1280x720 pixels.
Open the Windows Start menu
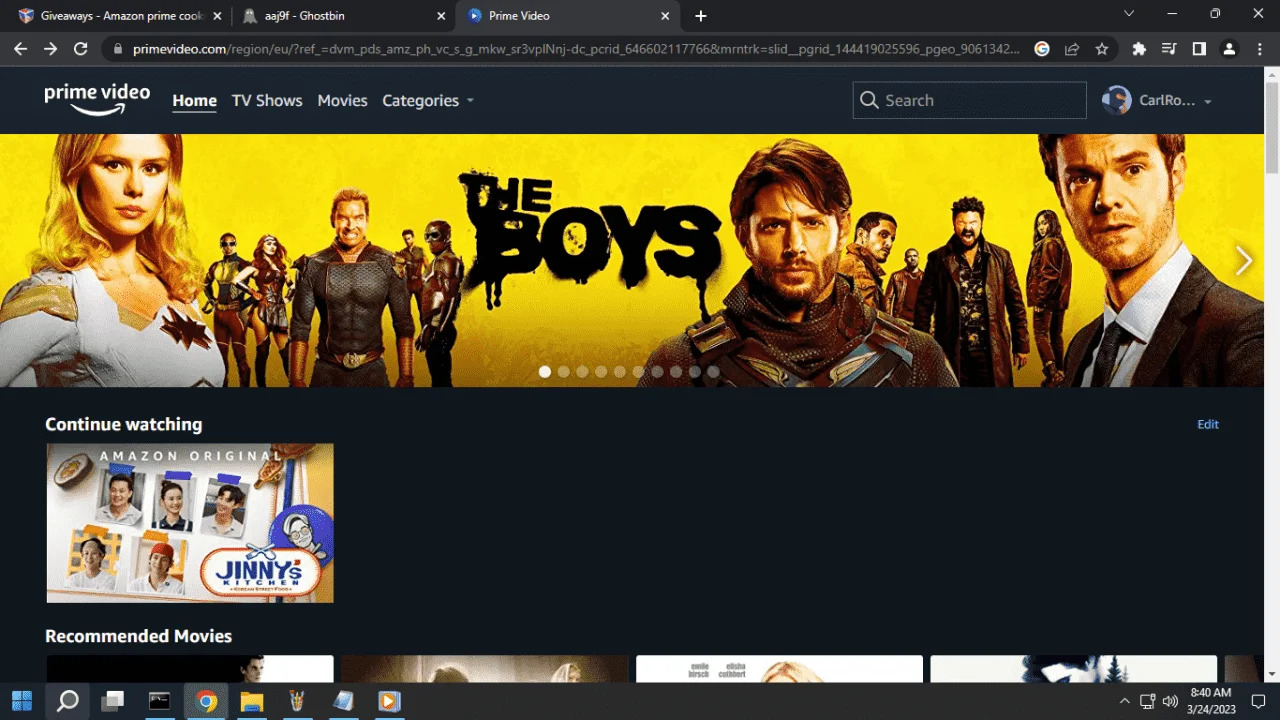click(x=22, y=701)
